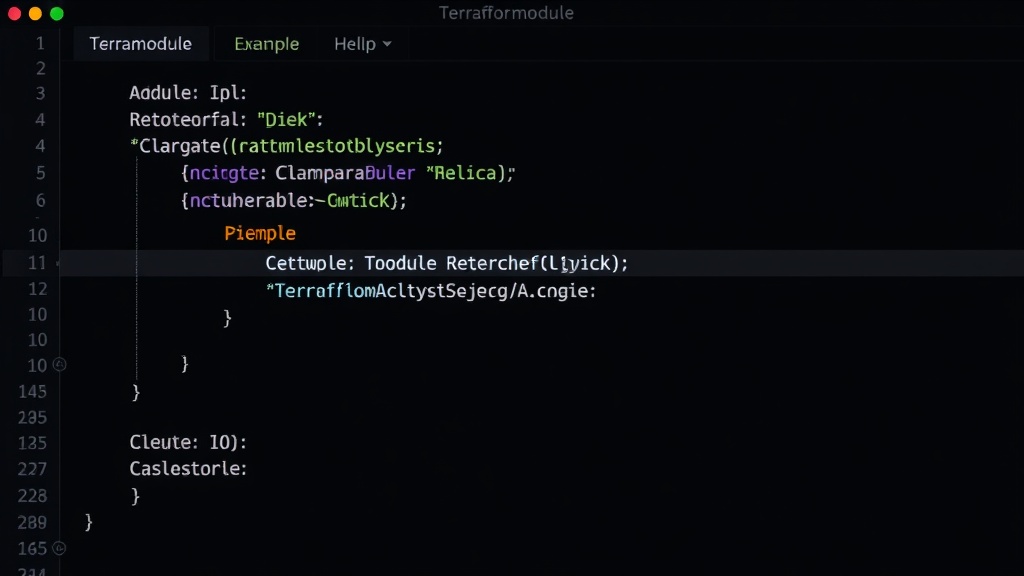Image resolution: width=1024 pixels, height=576 pixels.
Task: Click the gutter circle icon at line 165
Action: (x=59, y=549)
